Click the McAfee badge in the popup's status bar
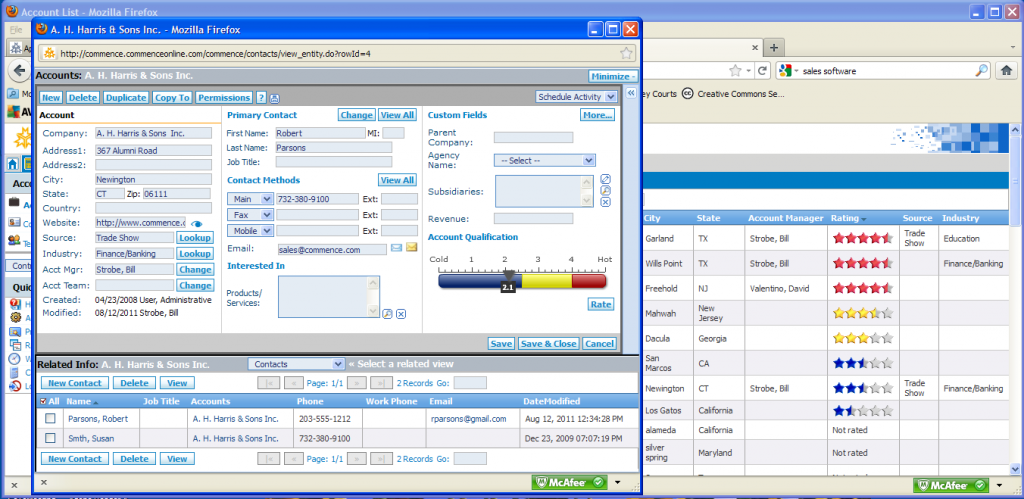This screenshot has width=1024, height=499. (571, 483)
